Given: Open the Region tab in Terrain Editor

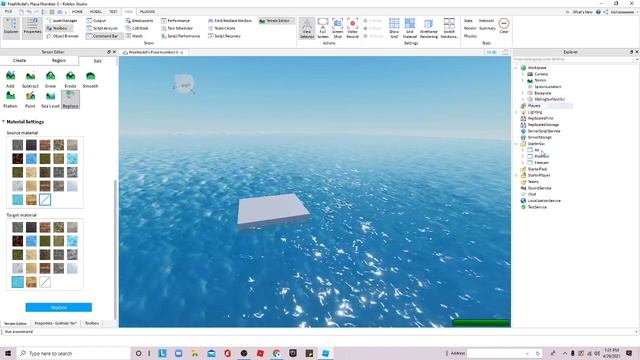Looking at the screenshot, I should pos(59,60).
